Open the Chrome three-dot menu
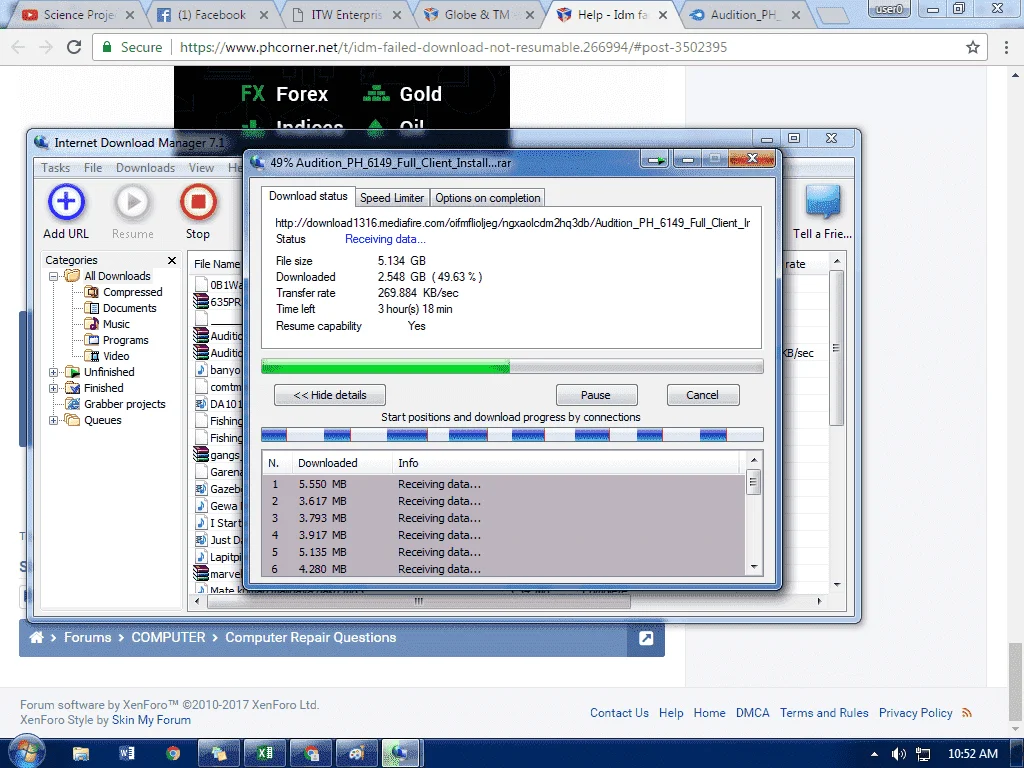The width and height of the screenshot is (1024, 768). 1006,47
